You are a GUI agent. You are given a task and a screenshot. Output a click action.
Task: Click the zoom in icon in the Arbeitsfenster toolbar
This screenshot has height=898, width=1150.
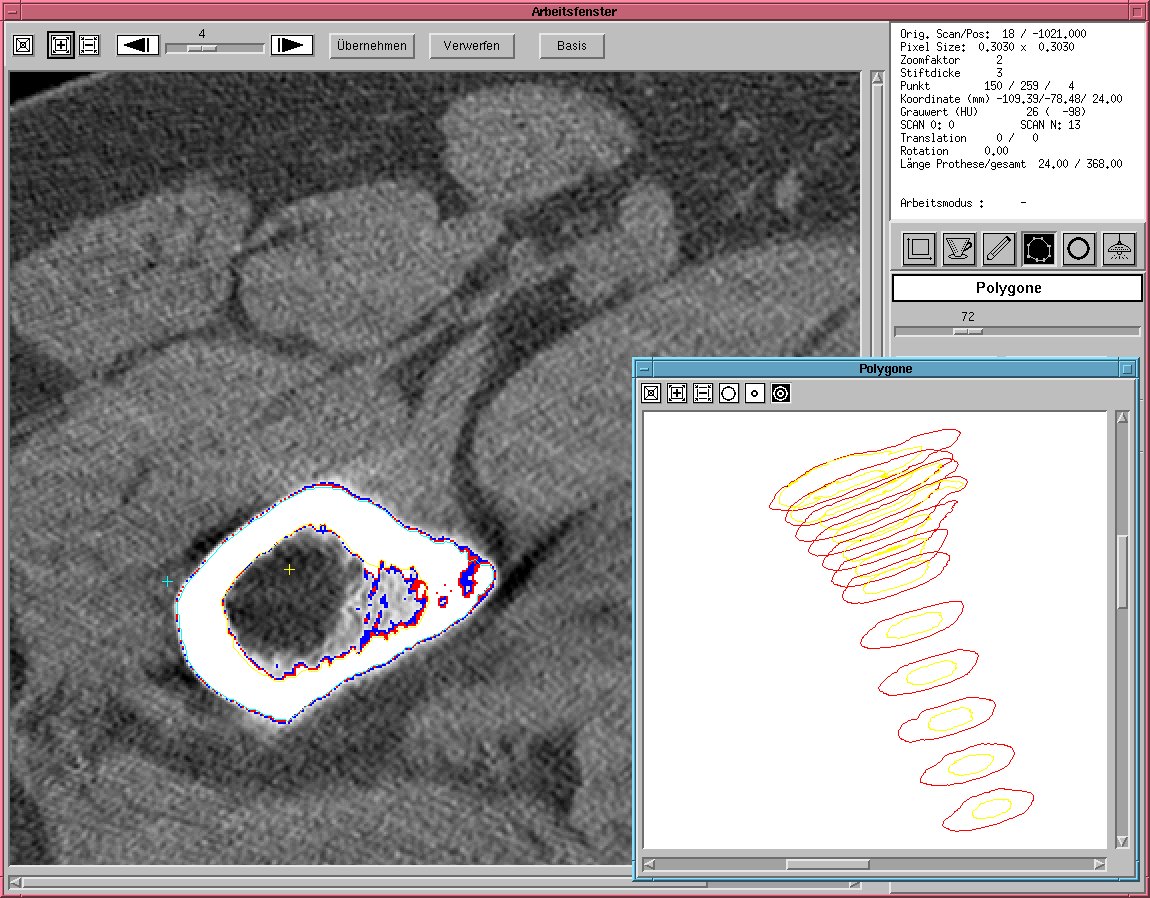click(61, 45)
